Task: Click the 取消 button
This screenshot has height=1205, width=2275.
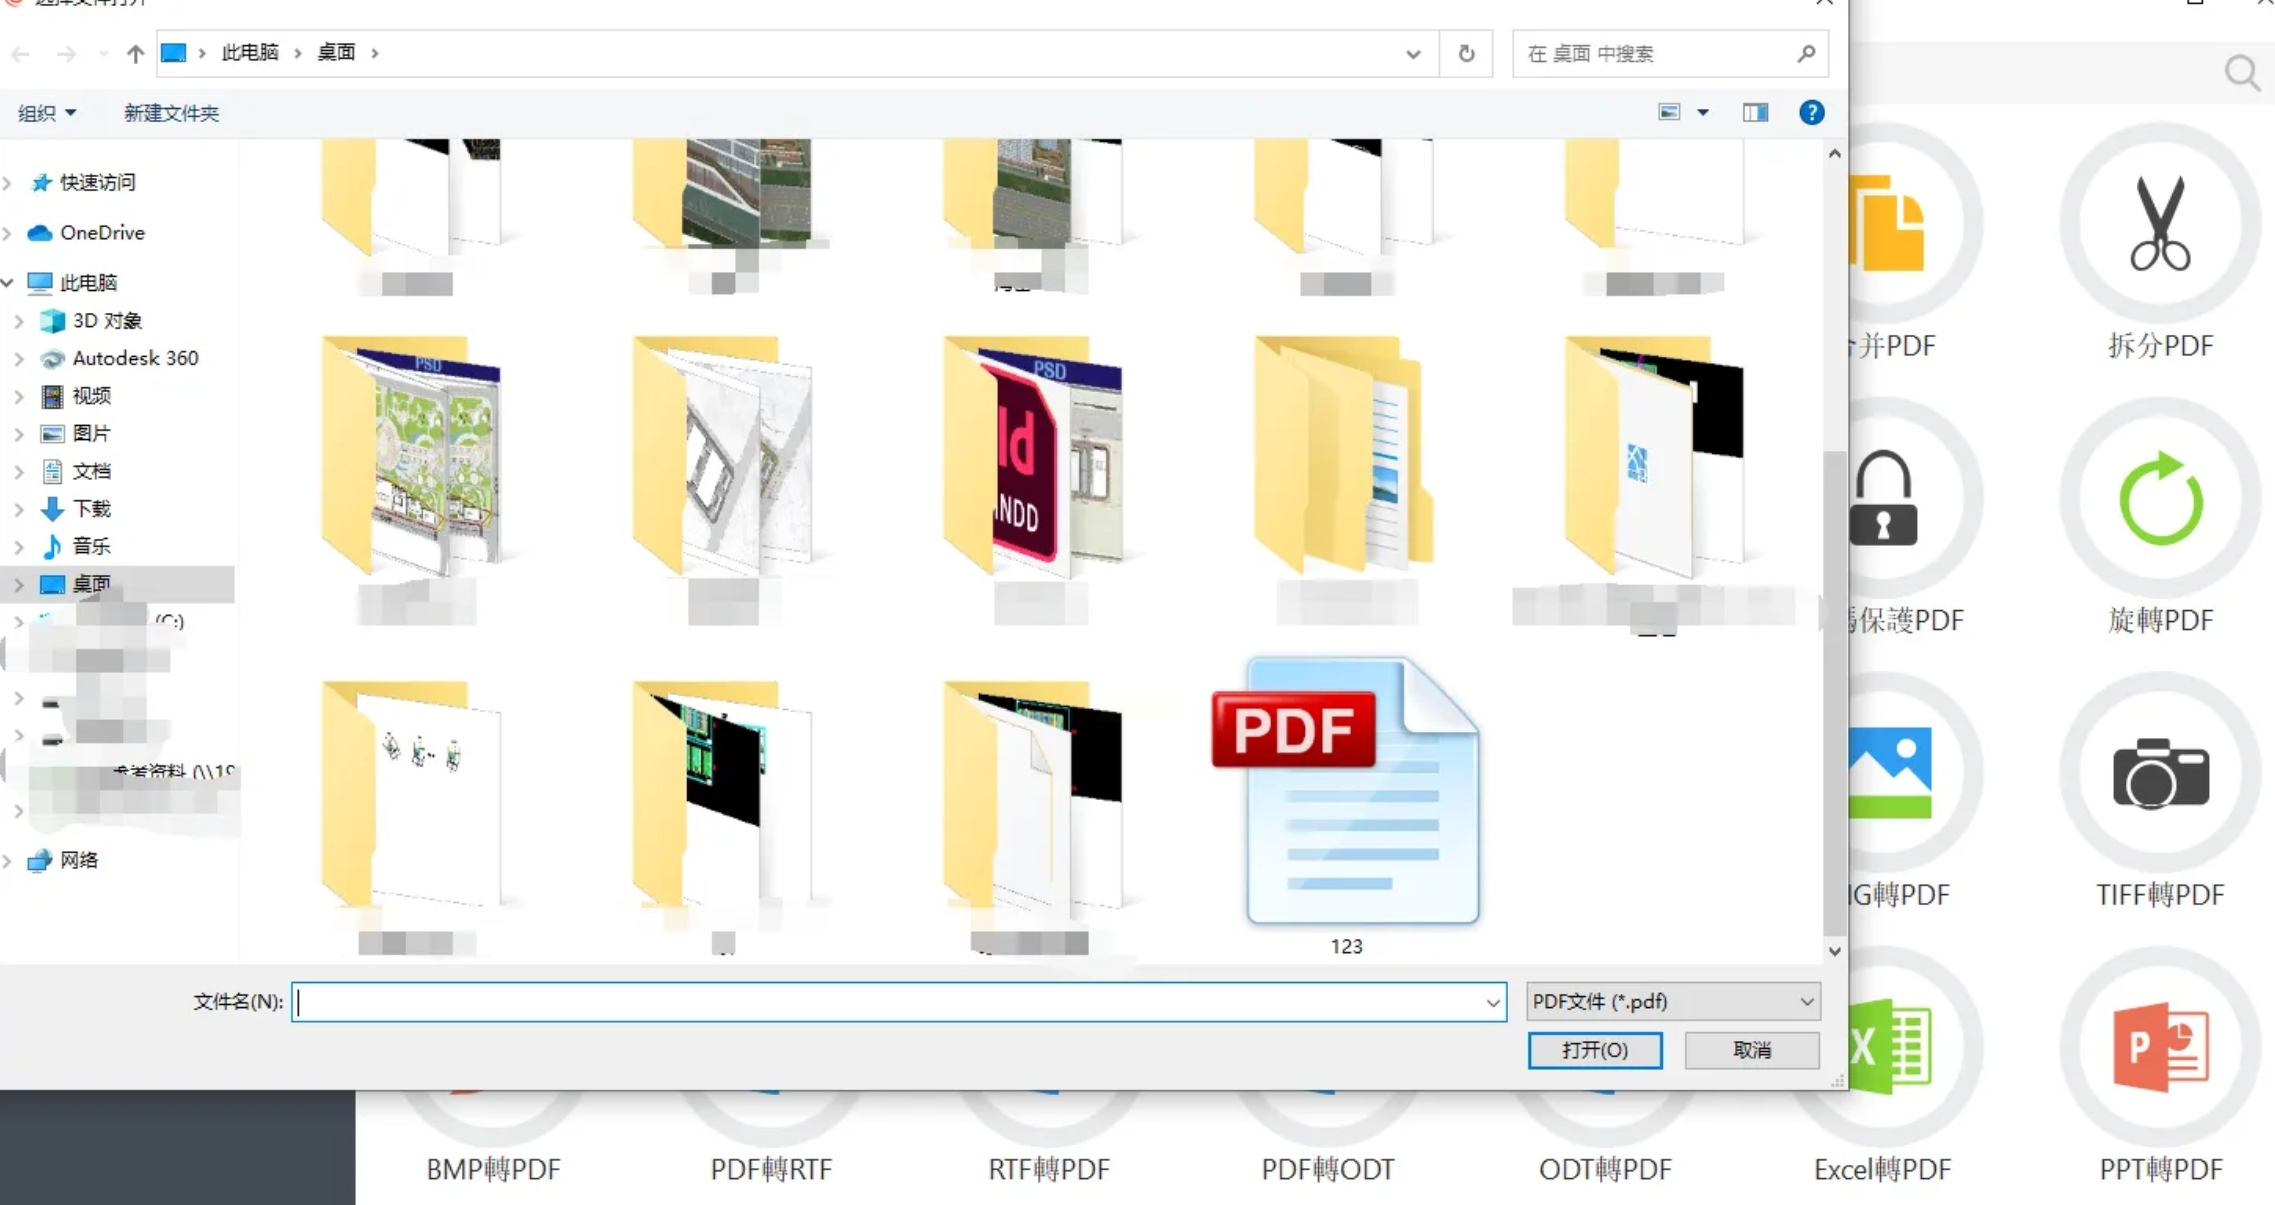Action: 1751,1050
